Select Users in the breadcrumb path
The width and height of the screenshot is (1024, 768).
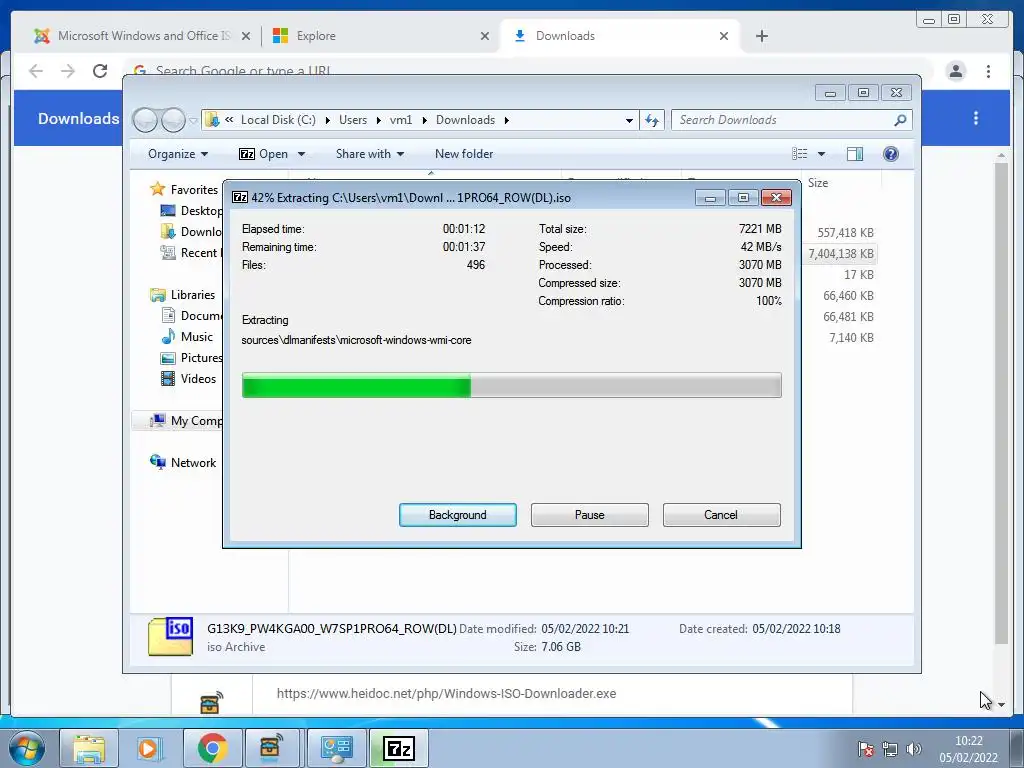[353, 120]
